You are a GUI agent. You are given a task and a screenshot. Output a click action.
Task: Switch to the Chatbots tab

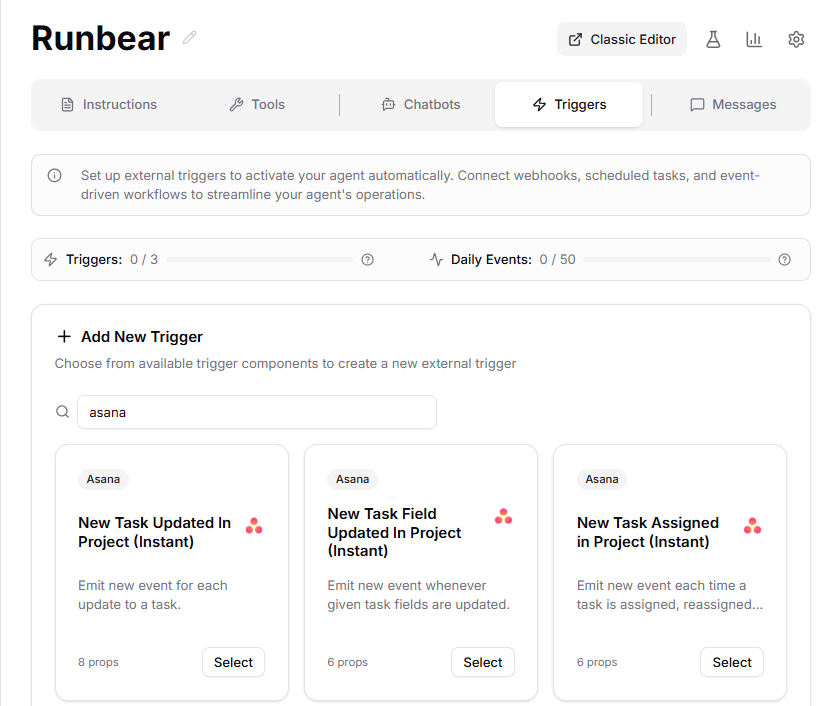click(x=421, y=104)
